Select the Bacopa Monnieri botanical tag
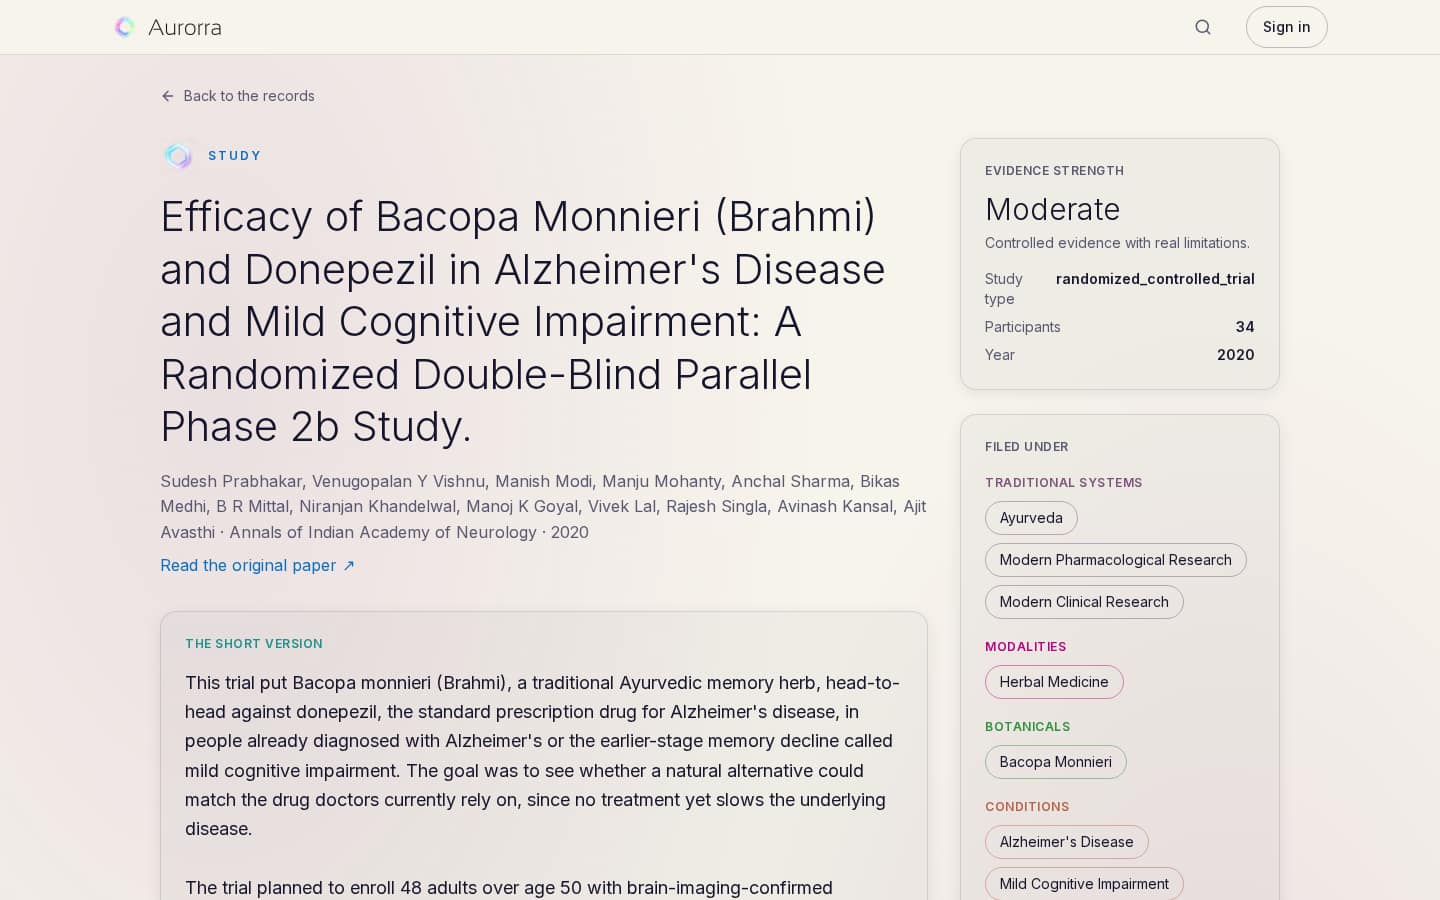The width and height of the screenshot is (1440, 900). pyautogui.click(x=1055, y=762)
